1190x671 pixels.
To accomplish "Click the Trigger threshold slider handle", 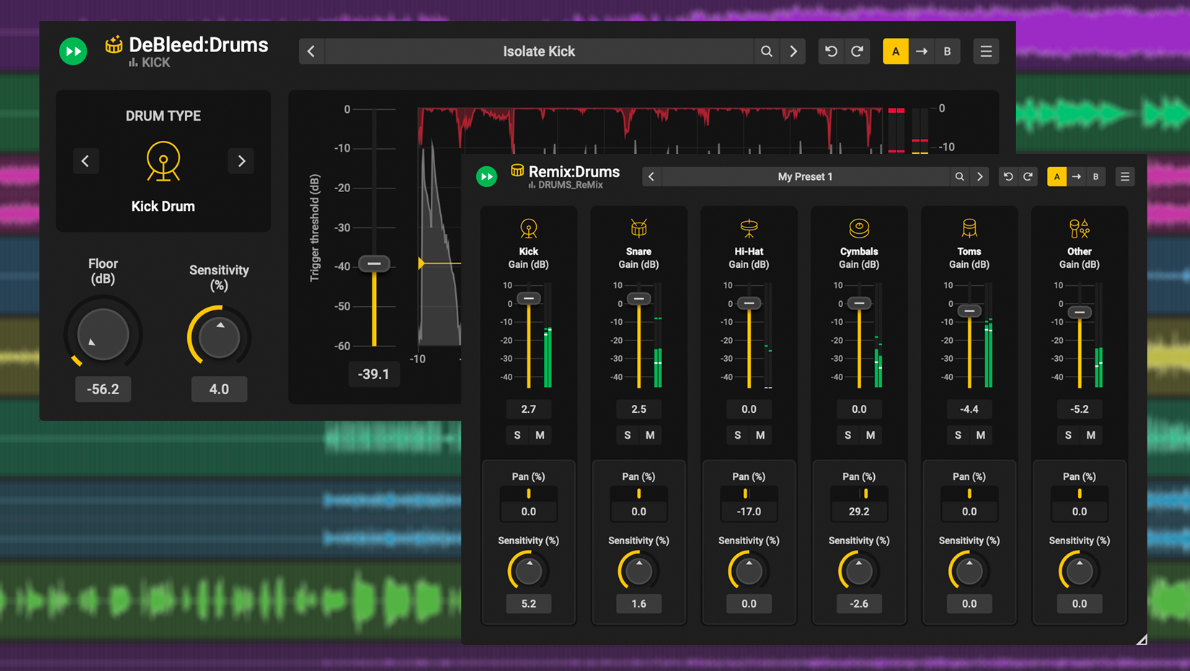I will tap(374, 263).
